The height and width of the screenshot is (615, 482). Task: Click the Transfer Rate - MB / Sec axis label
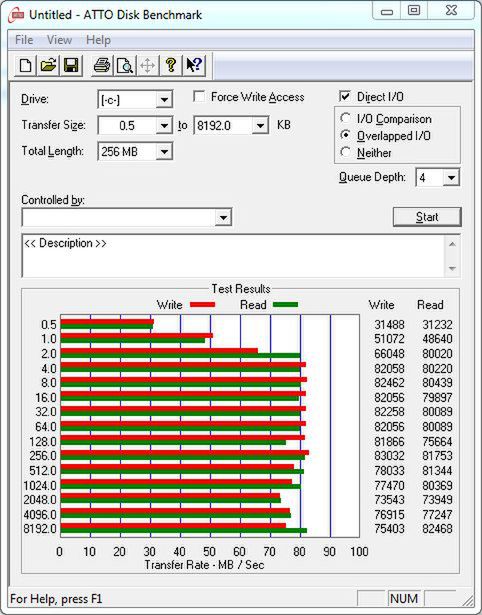(204, 565)
